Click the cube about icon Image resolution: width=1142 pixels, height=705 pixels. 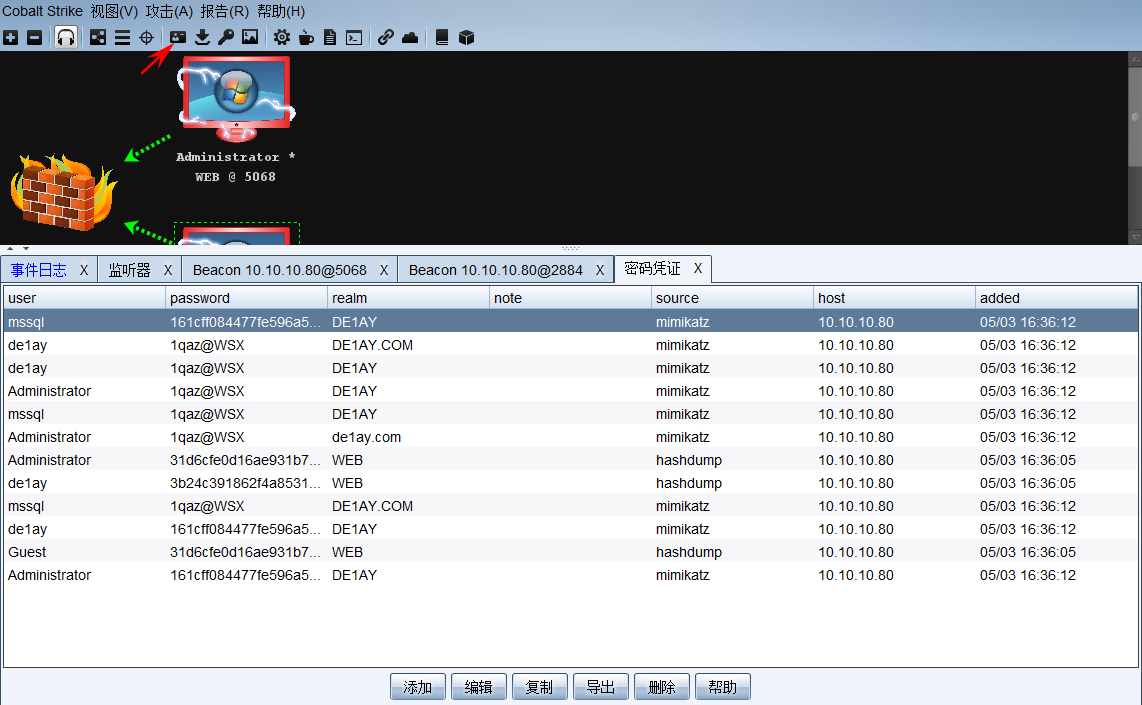[466, 38]
